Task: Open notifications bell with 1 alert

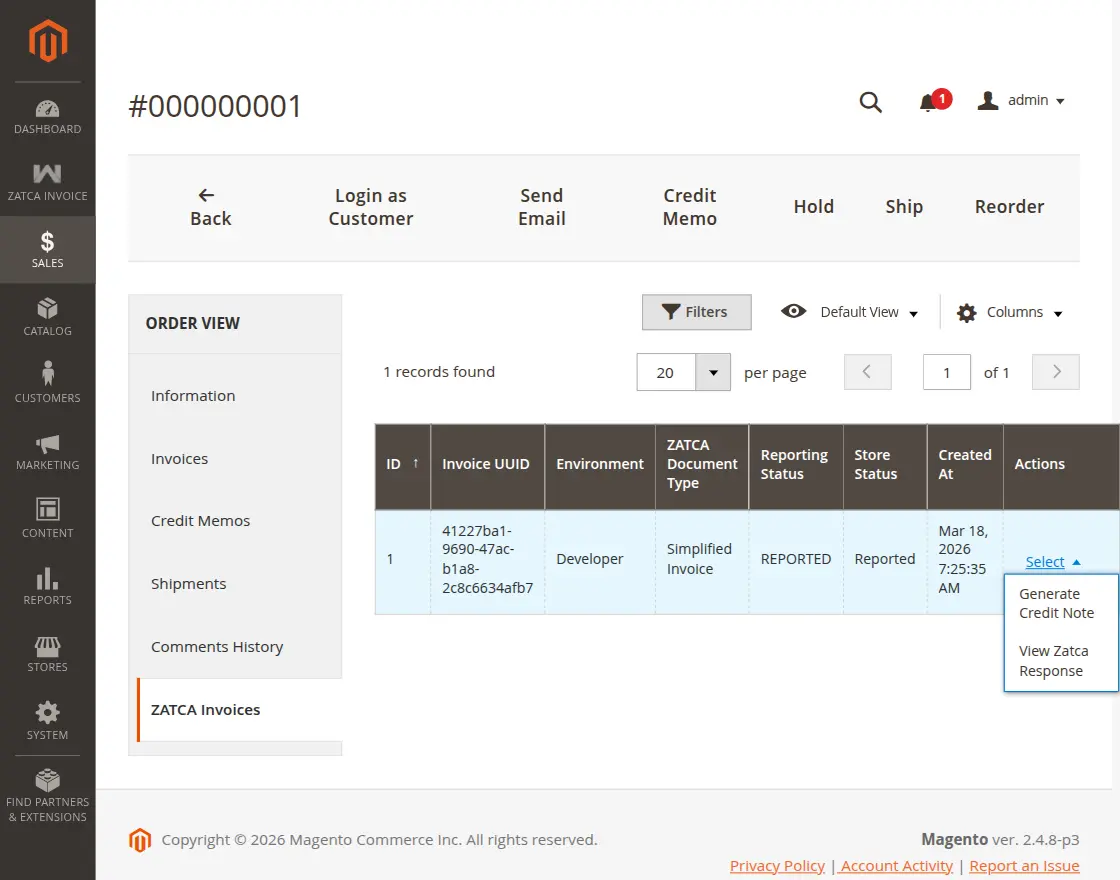Action: (934, 101)
